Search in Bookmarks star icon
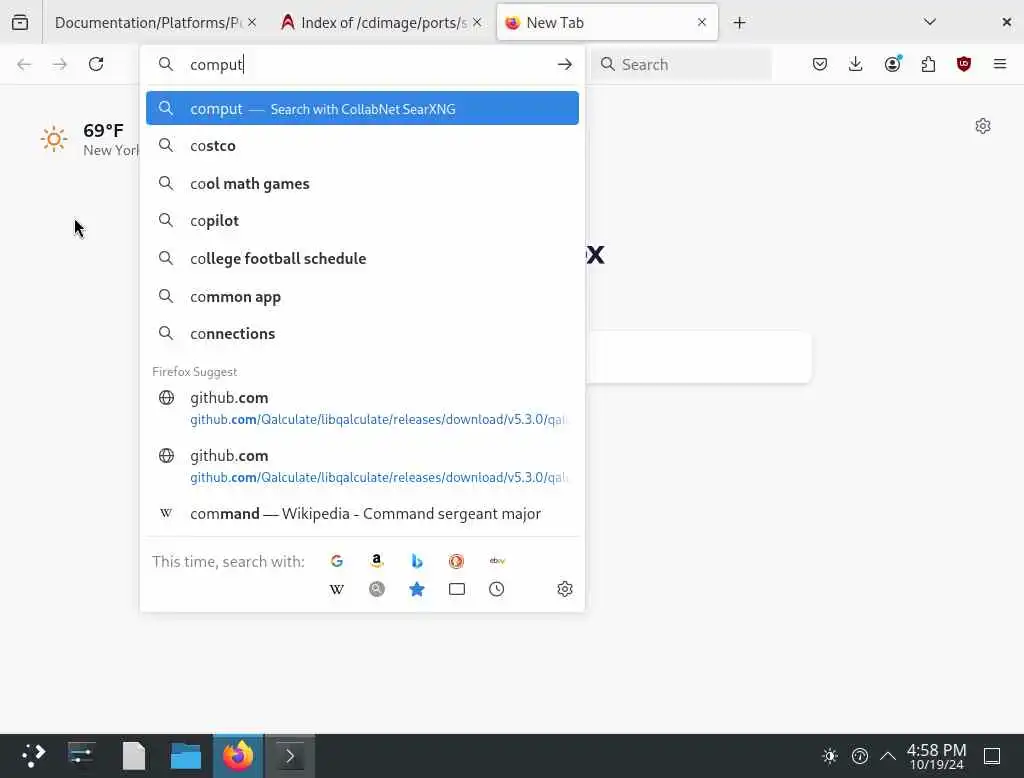Viewport: 1024px width, 778px height. point(417,589)
